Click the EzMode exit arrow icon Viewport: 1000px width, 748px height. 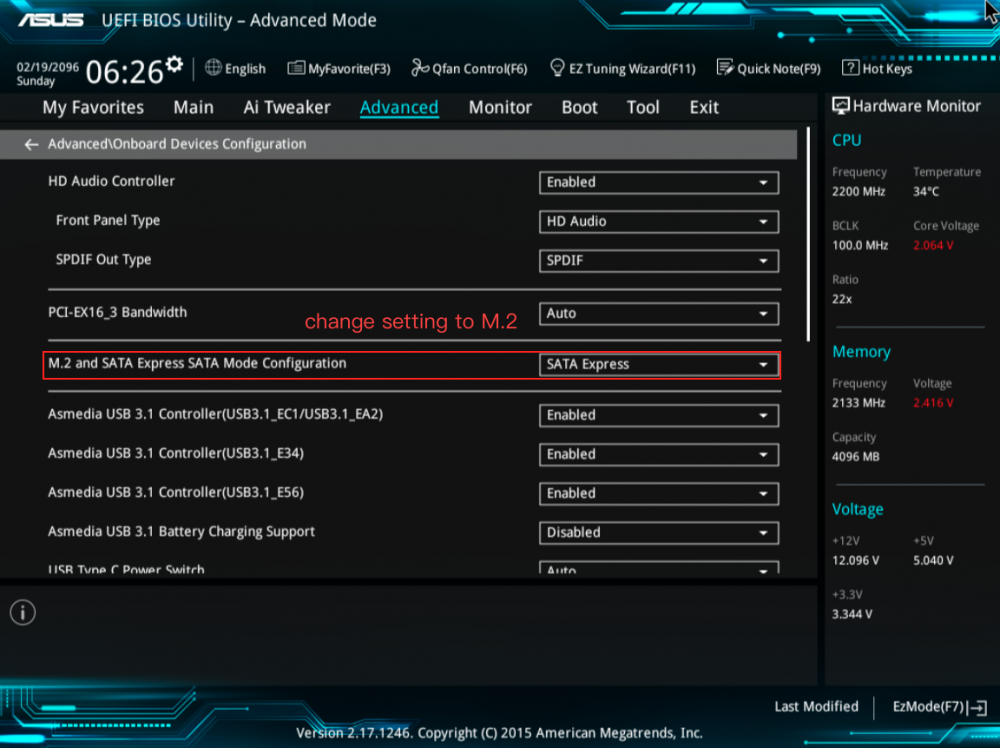pyautogui.click(x=978, y=708)
